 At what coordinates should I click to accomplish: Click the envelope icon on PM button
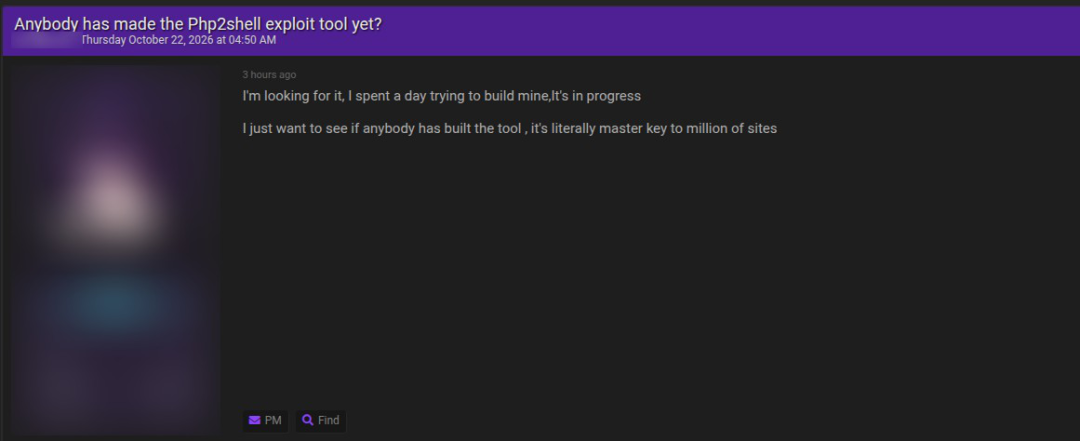click(x=254, y=420)
